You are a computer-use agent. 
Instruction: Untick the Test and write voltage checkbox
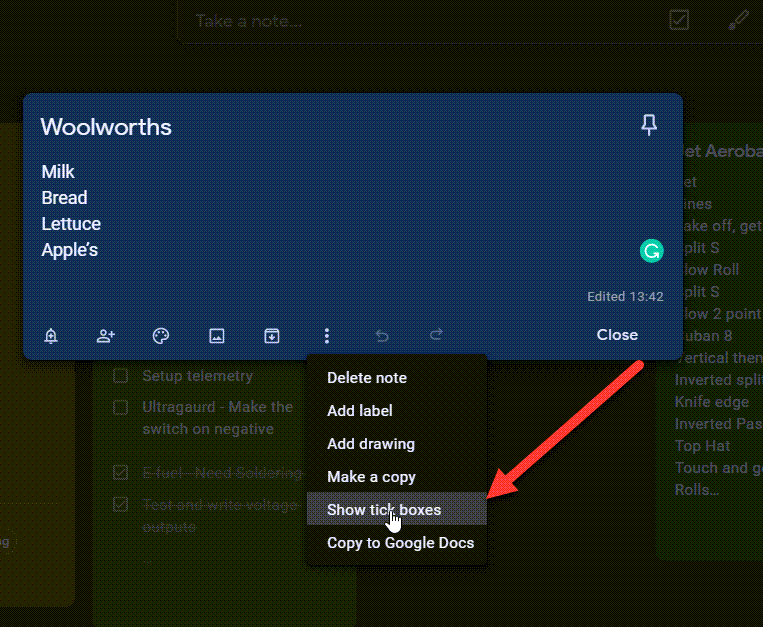pos(120,504)
